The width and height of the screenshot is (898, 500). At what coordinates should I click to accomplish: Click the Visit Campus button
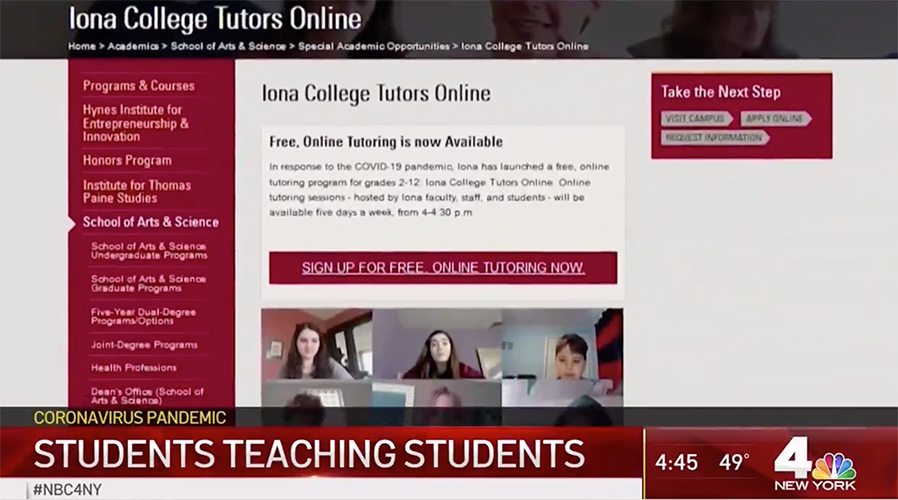[696, 119]
